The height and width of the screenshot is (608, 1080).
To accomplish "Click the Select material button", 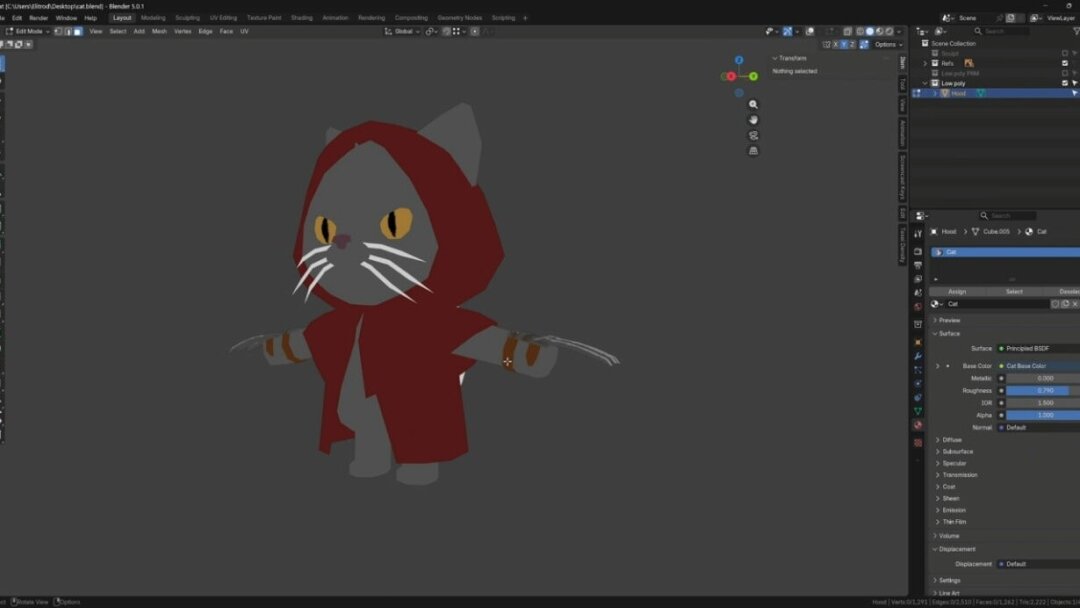I will 1014,291.
